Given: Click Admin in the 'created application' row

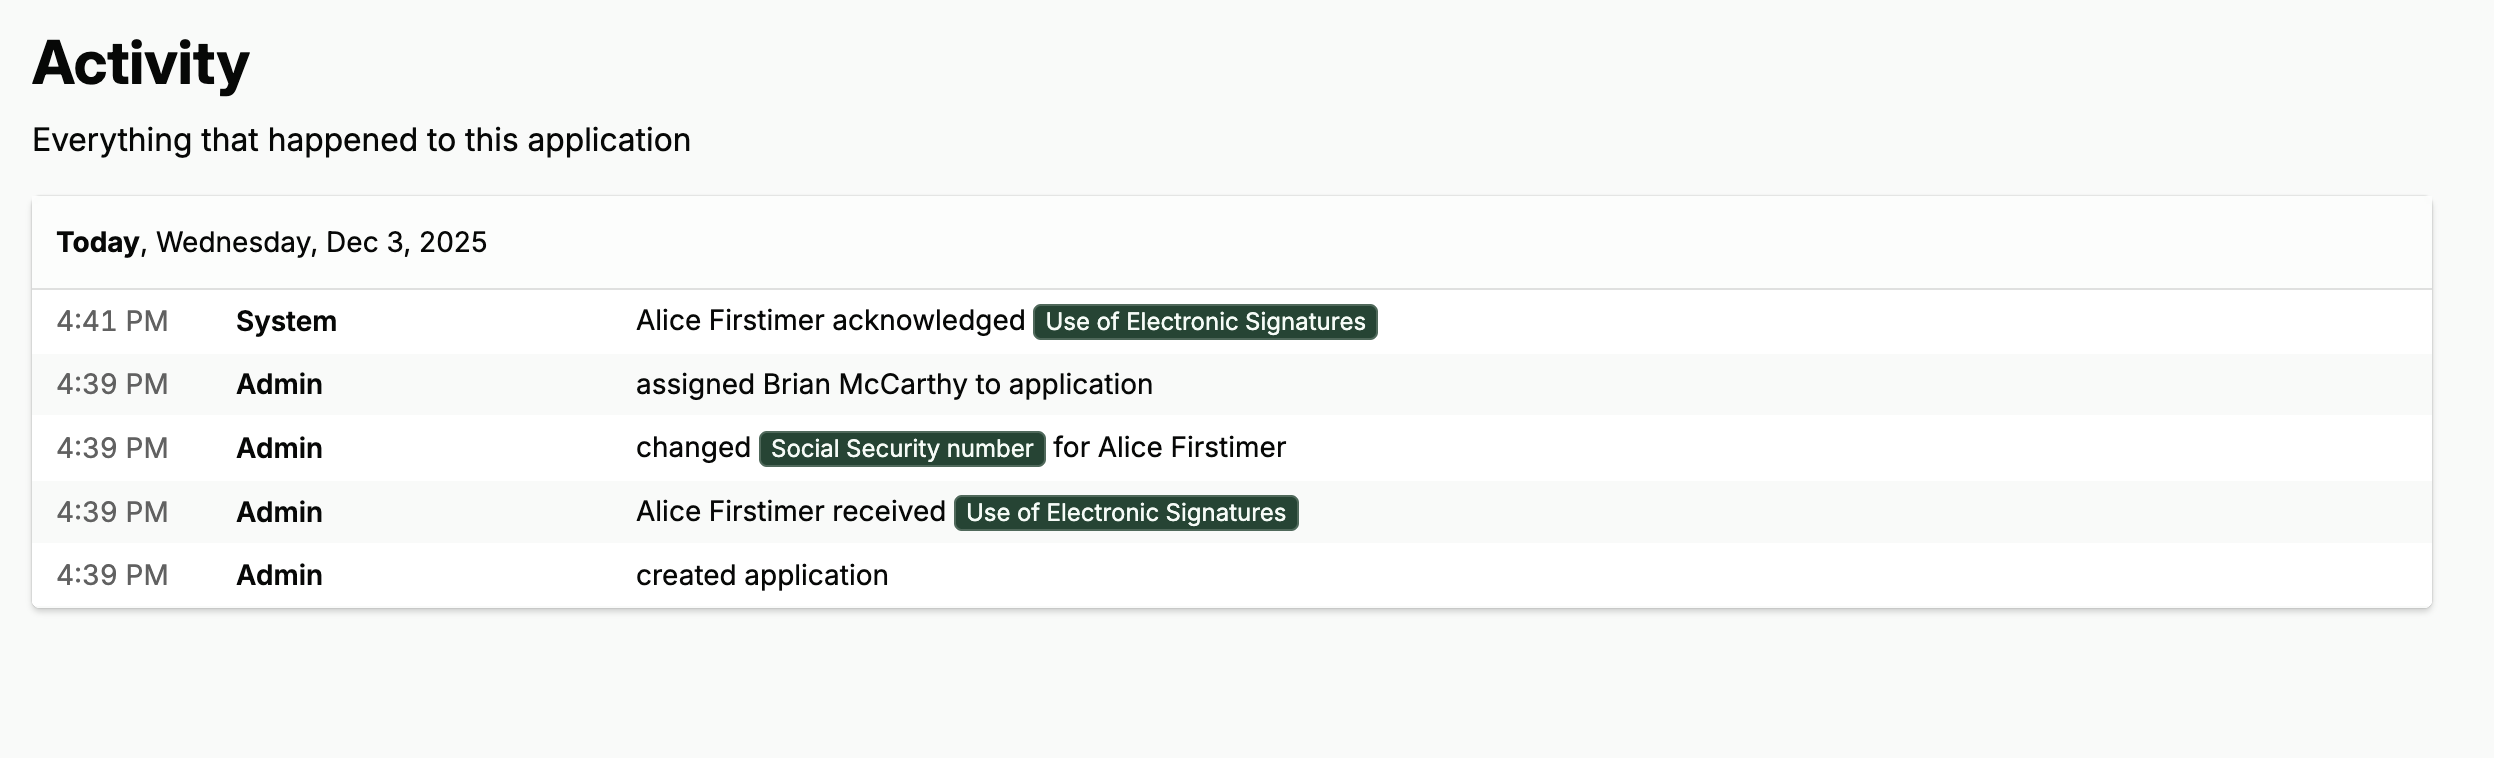Looking at the screenshot, I should [279, 576].
